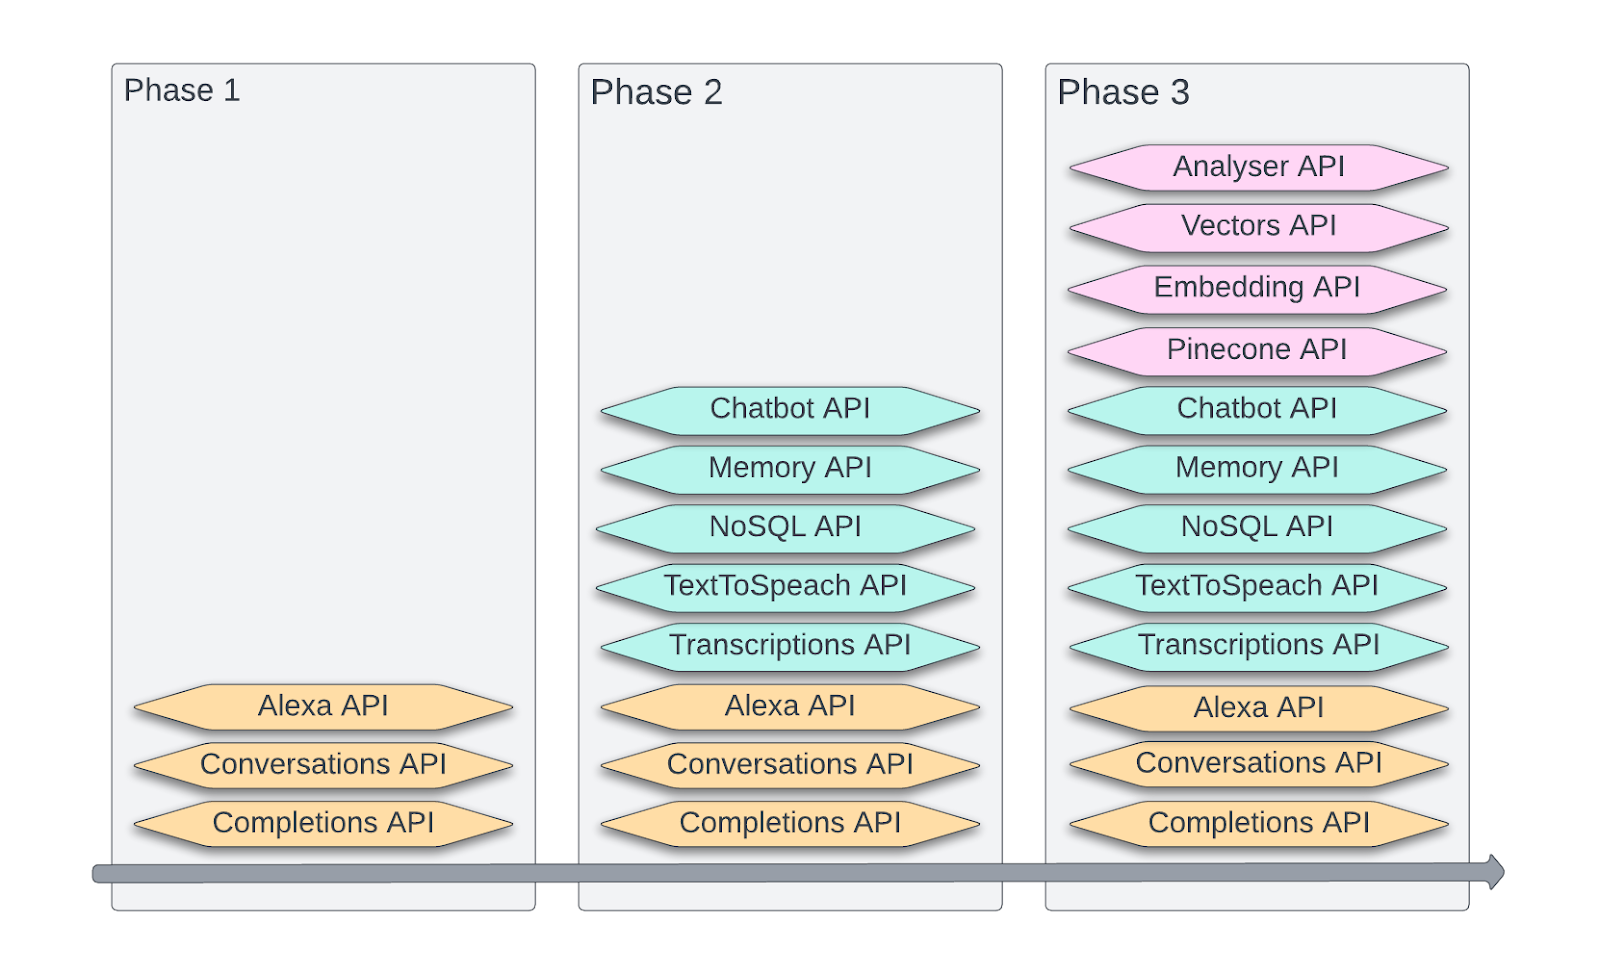1600x974 pixels.
Task: Select the Embedding API shape
Action: pos(1257,289)
